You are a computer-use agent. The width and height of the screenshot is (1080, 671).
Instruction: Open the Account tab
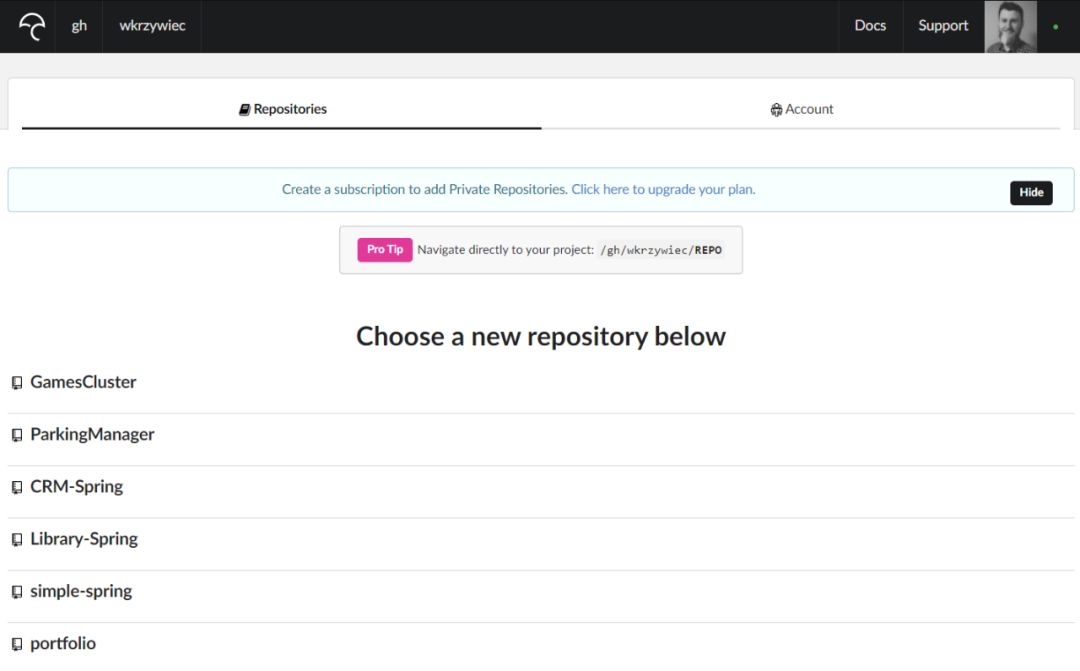pyautogui.click(x=802, y=109)
